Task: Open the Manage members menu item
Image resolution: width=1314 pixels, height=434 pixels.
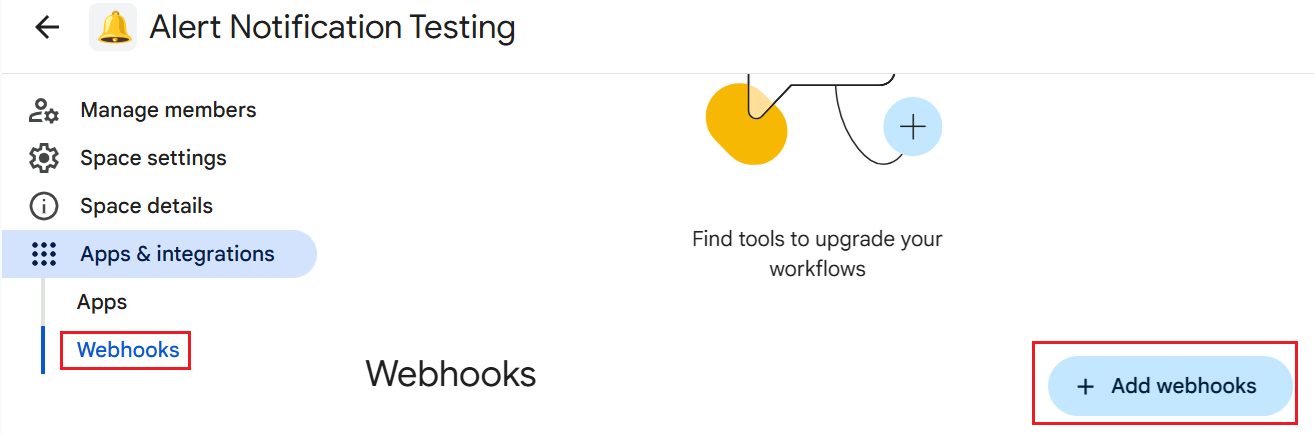Action: pos(168,110)
